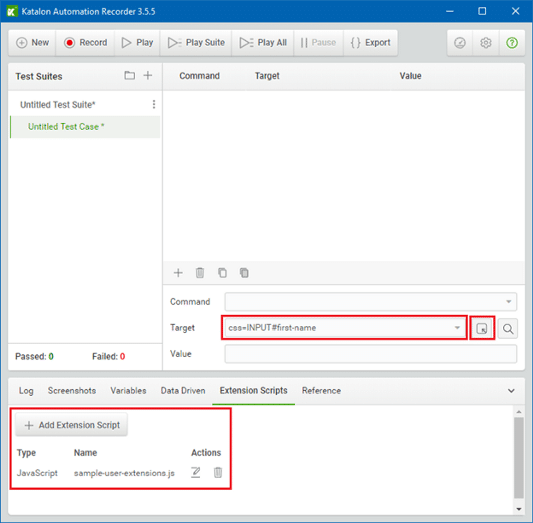The image size is (533, 523).
Task: Minimize the Katalon Recorder window
Action: pyautogui.click(x=450, y=11)
